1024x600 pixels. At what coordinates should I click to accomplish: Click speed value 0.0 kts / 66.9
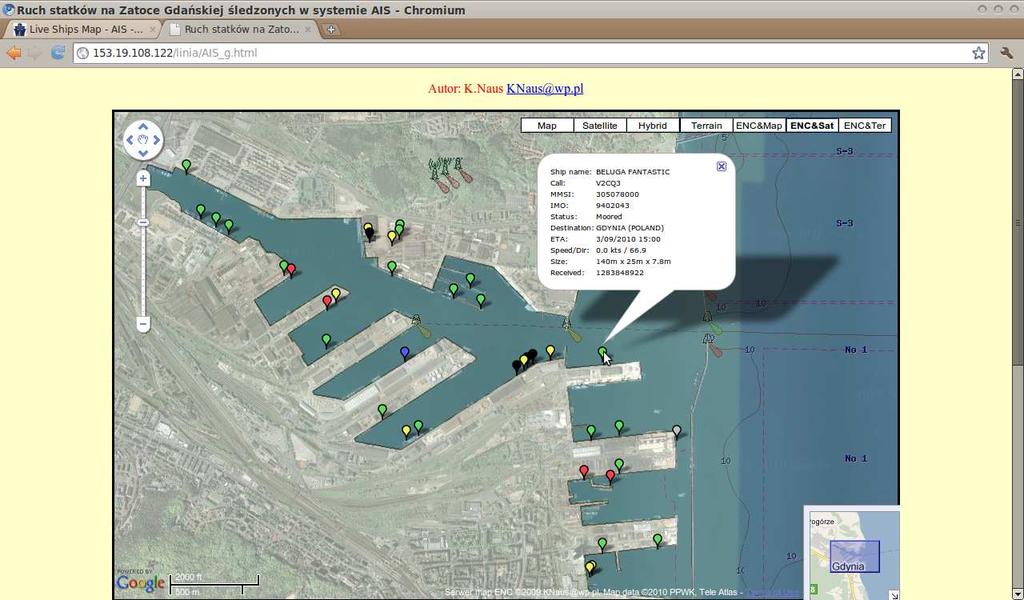tap(621, 250)
